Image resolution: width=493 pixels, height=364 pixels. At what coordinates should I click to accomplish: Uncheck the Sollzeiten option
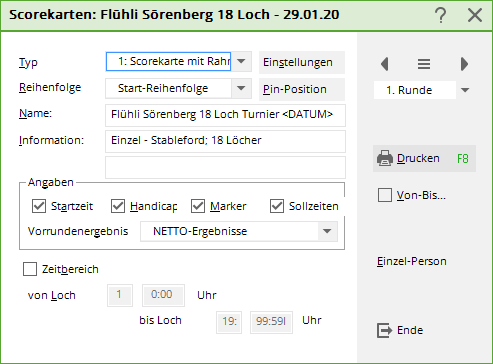tap(277, 206)
